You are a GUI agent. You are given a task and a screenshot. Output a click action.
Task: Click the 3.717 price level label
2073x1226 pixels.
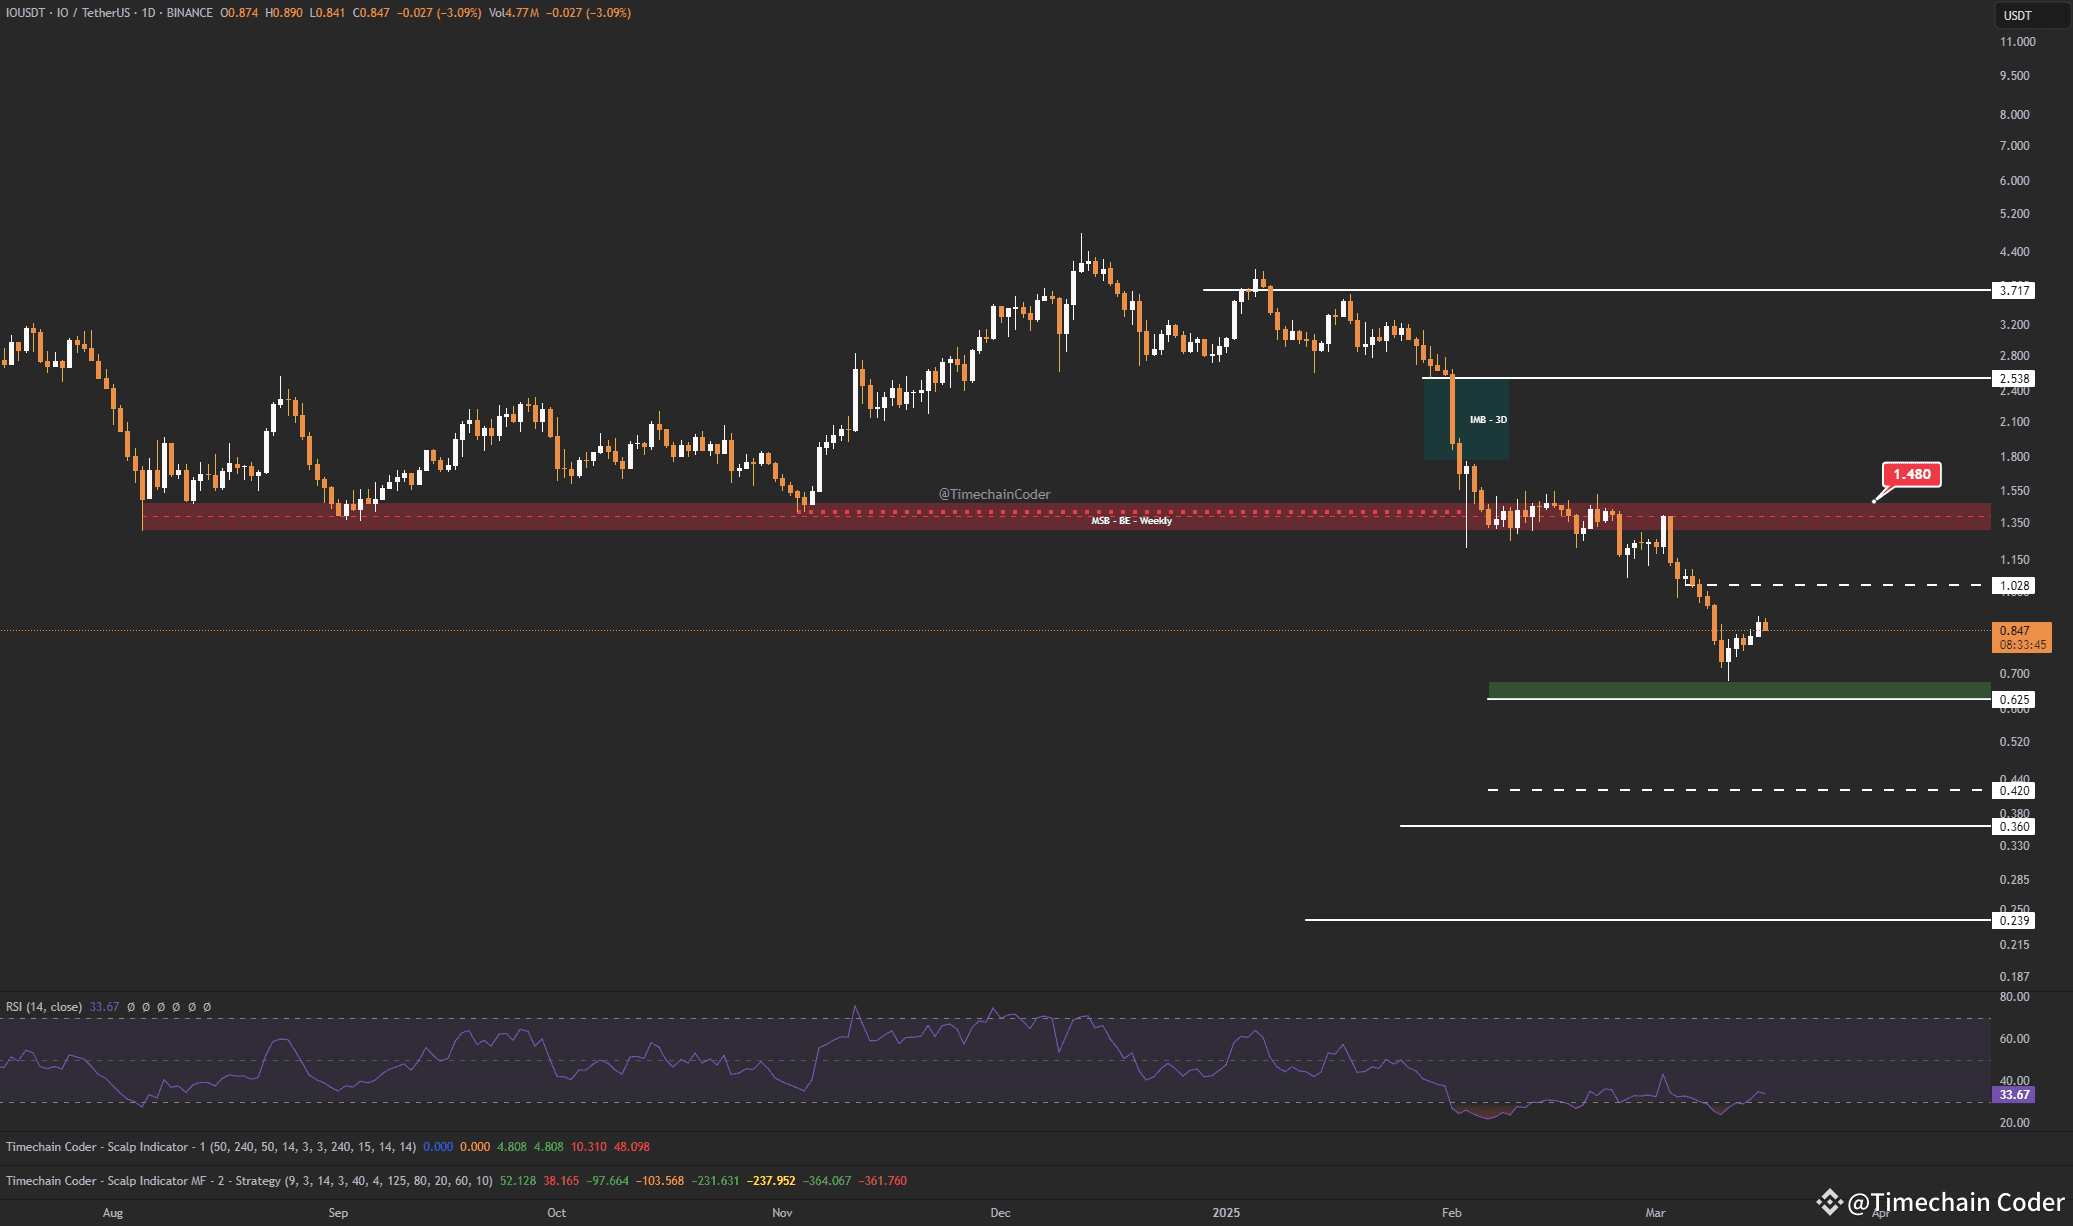click(x=2014, y=291)
